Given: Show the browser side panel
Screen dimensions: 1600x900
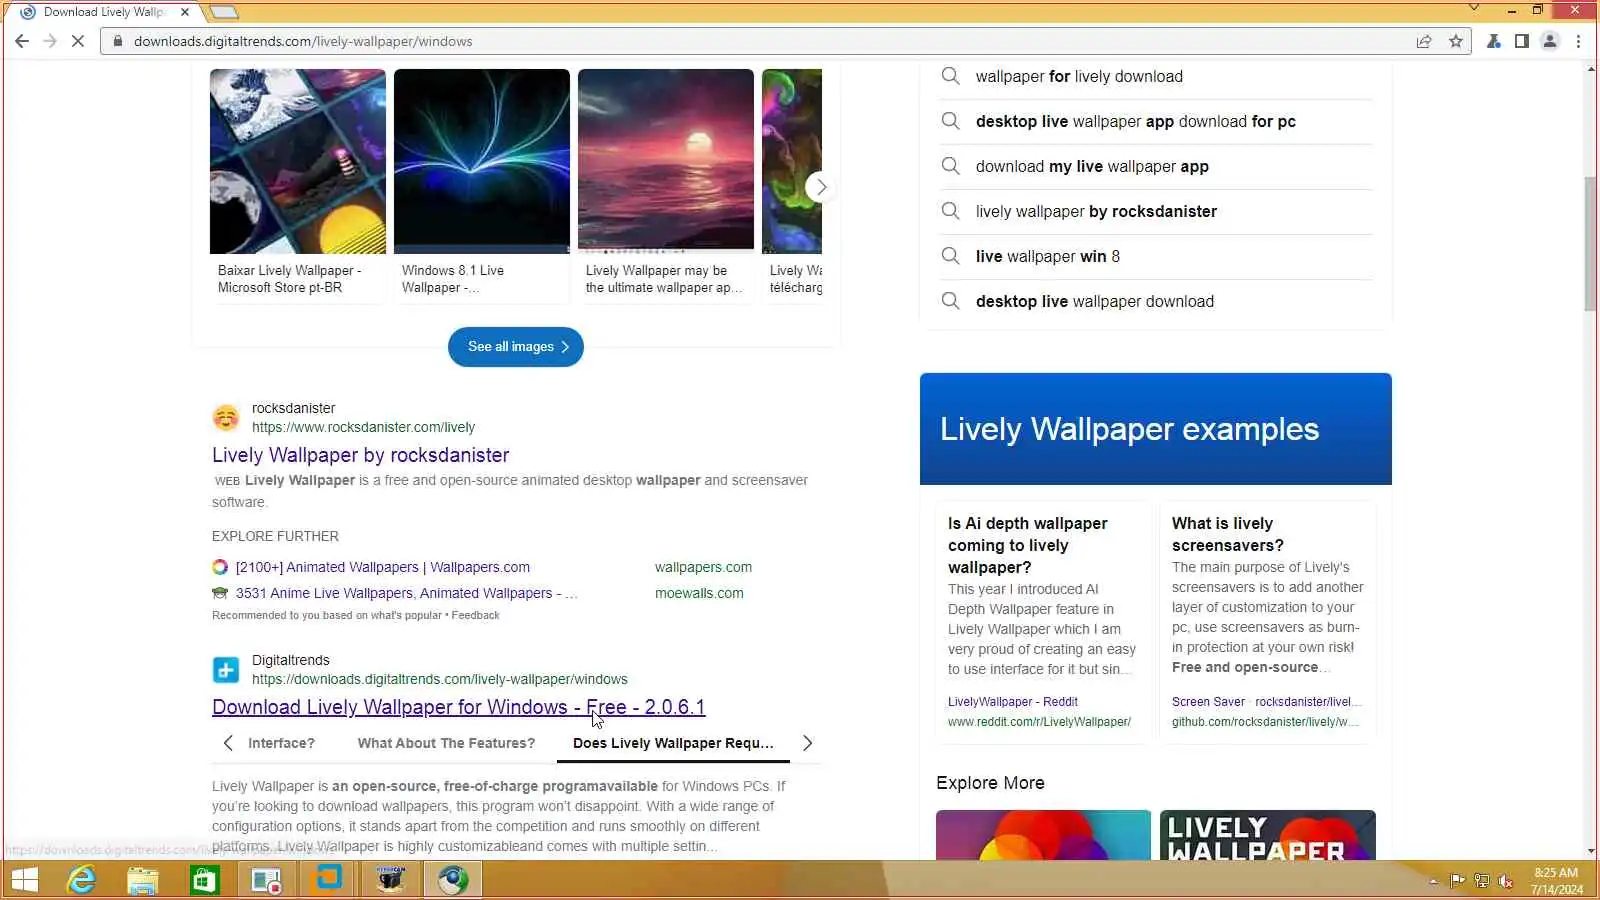Looking at the screenshot, I should click(x=1521, y=41).
